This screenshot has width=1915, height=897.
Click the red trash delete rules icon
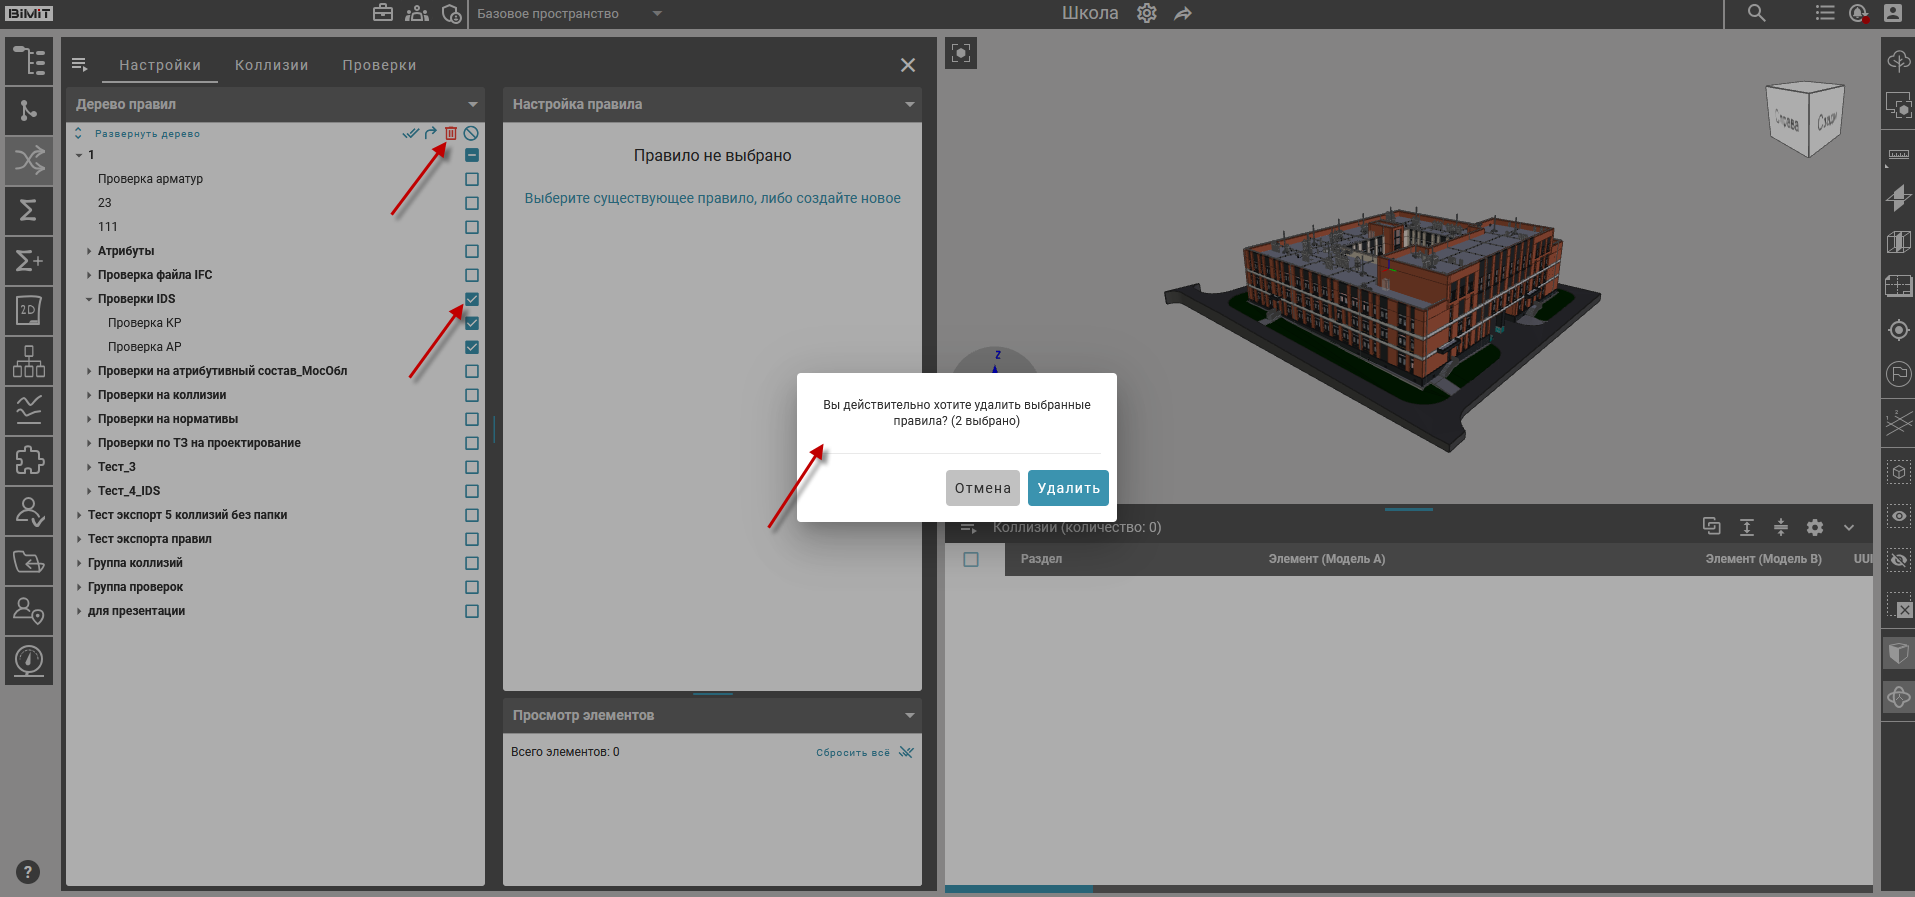point(451,133)
